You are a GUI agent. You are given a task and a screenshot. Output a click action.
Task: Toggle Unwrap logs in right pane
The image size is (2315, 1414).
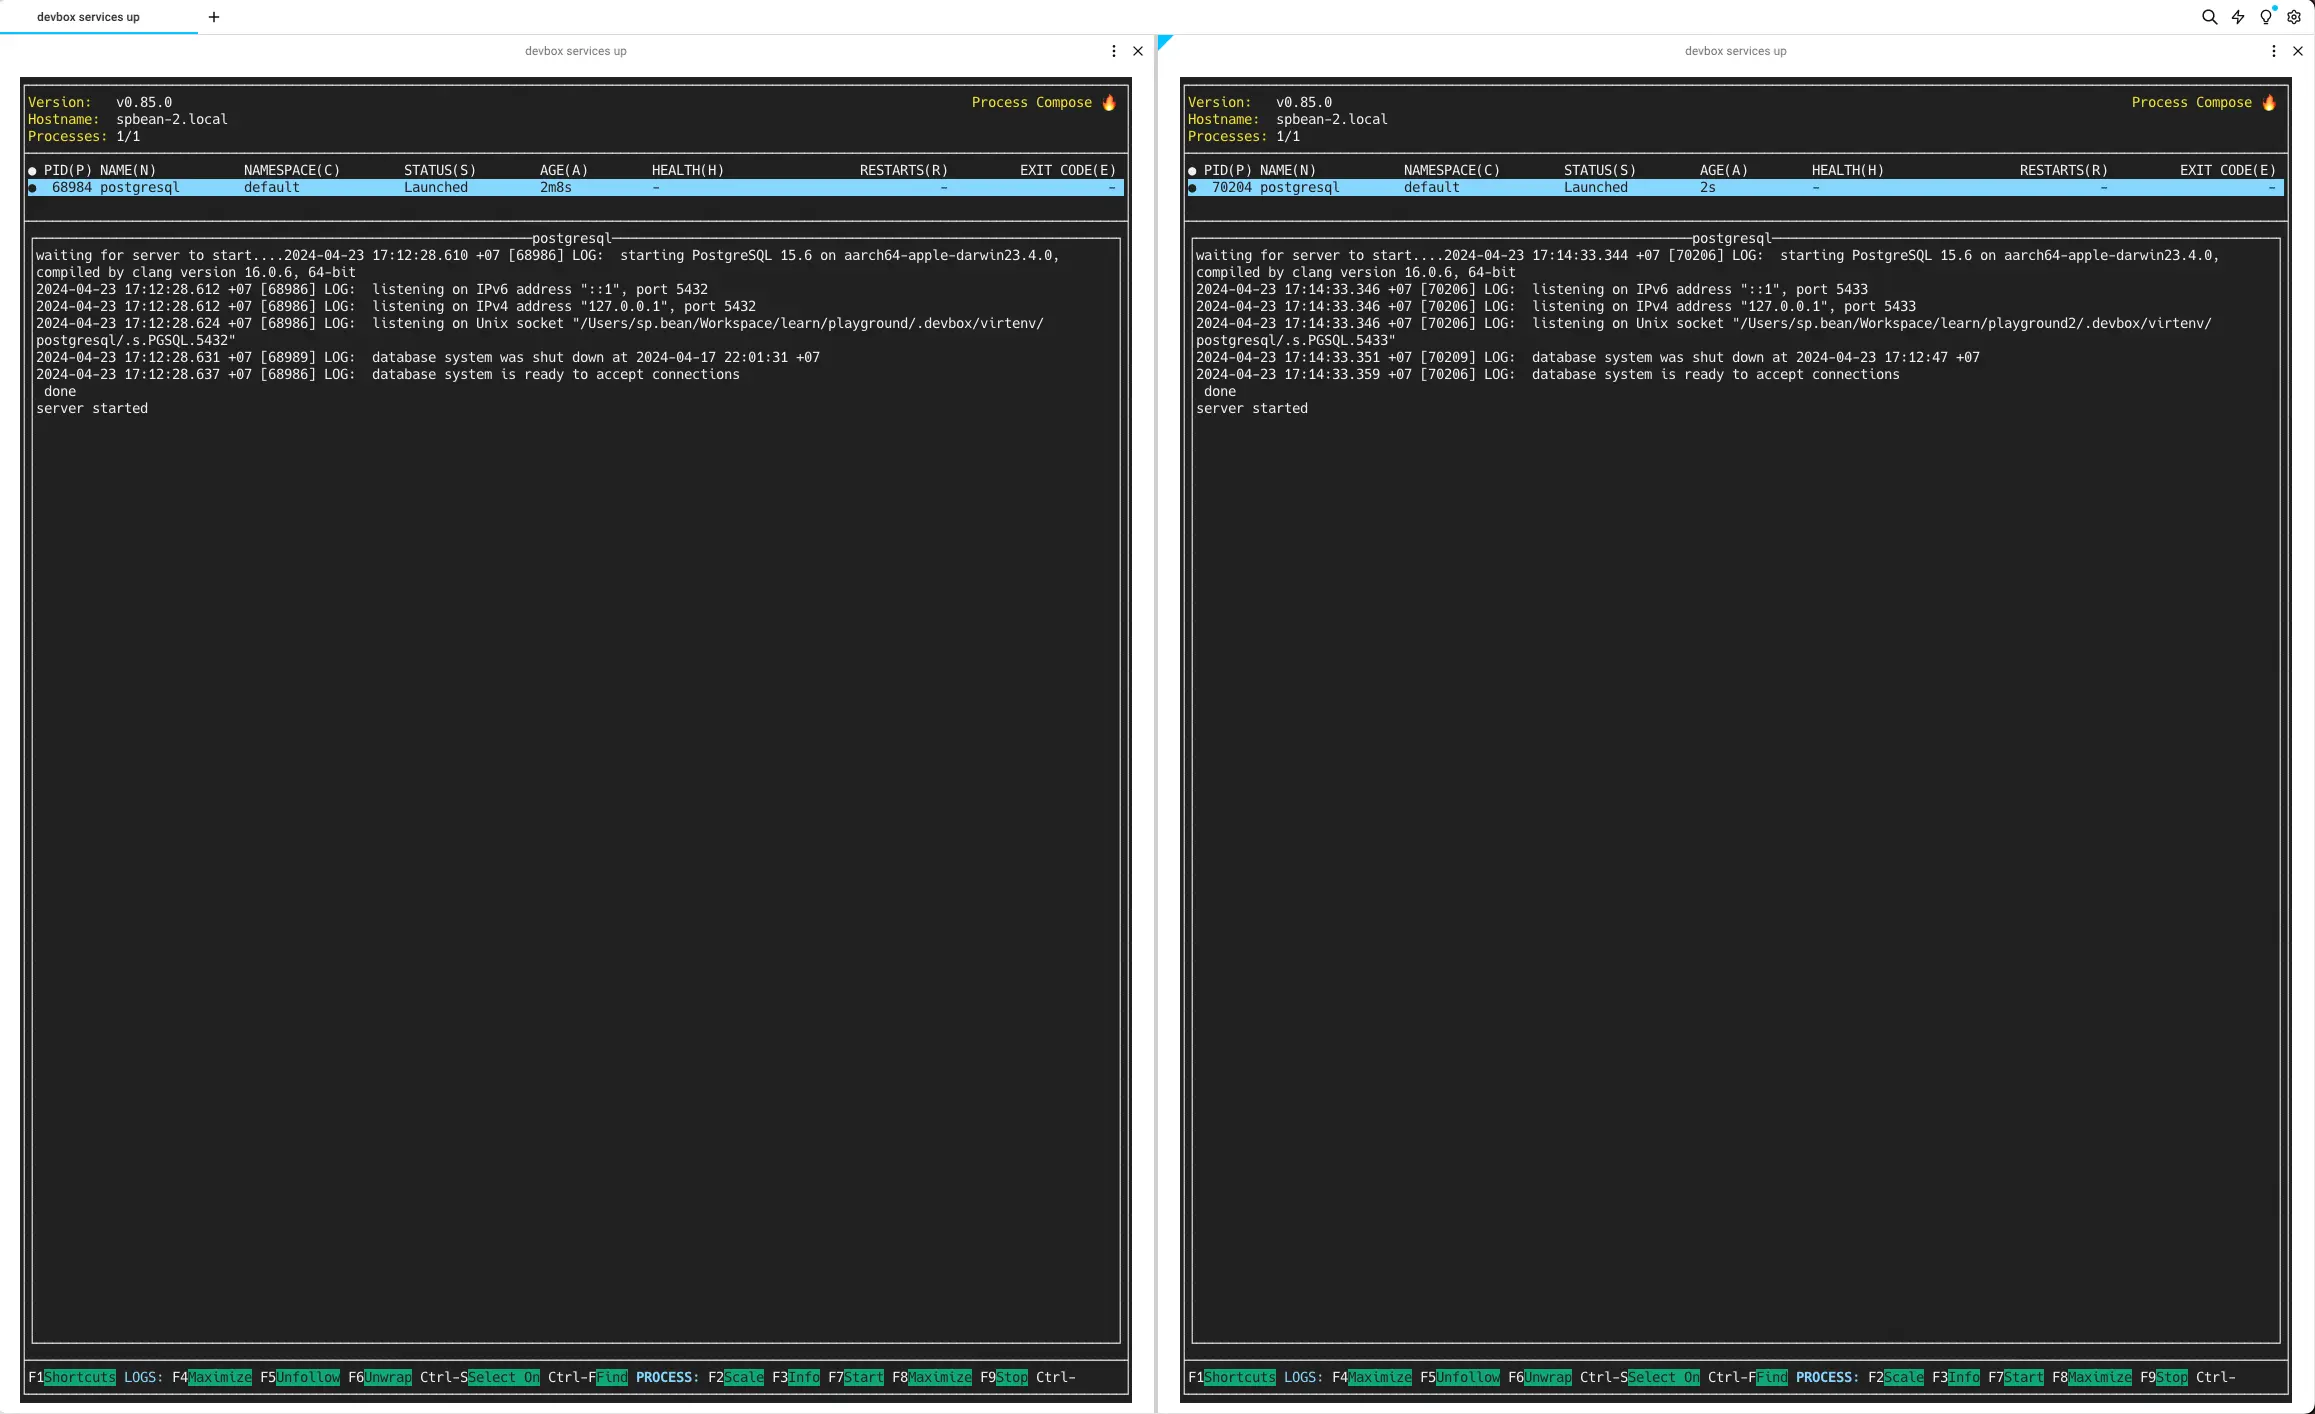point(1548,1377)
